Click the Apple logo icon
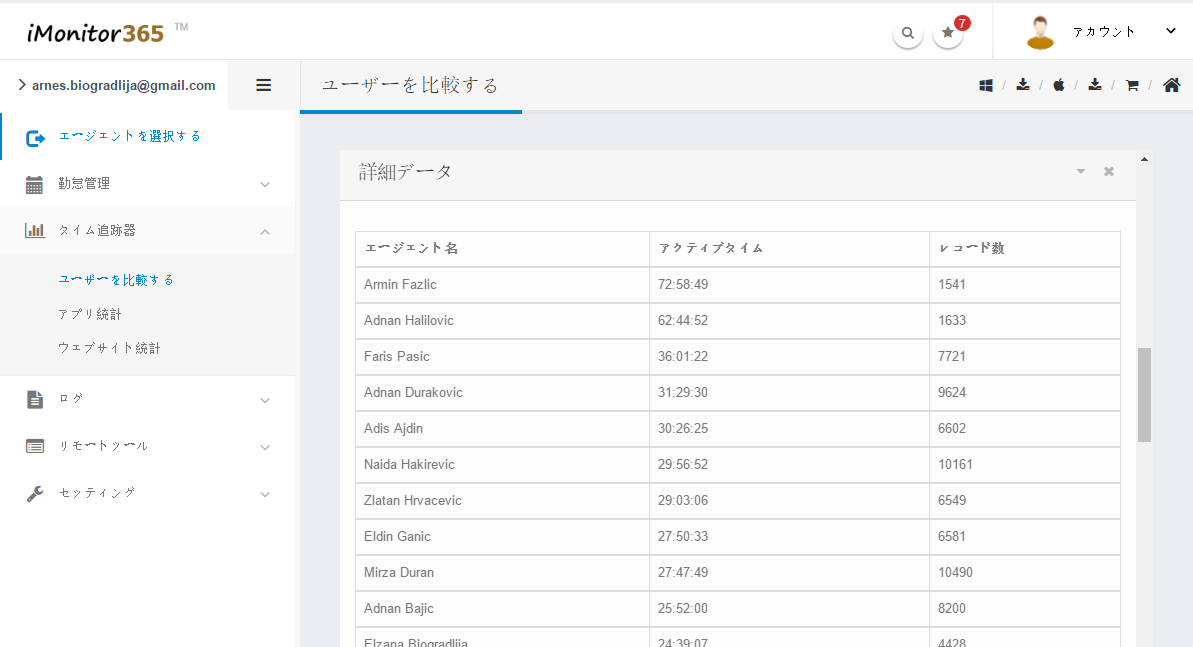The width and height of the screenshot is (1193, 647). [x=1059, y=86]
